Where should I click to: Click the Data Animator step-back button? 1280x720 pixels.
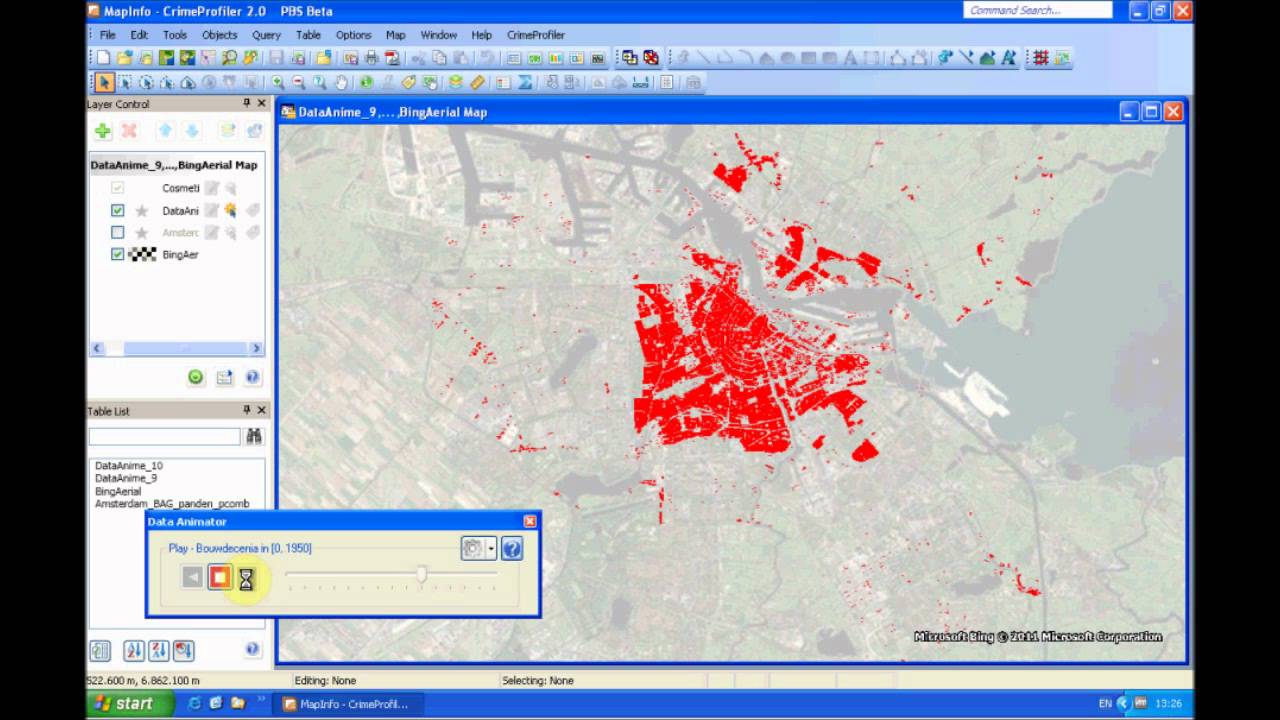(192, 577)
